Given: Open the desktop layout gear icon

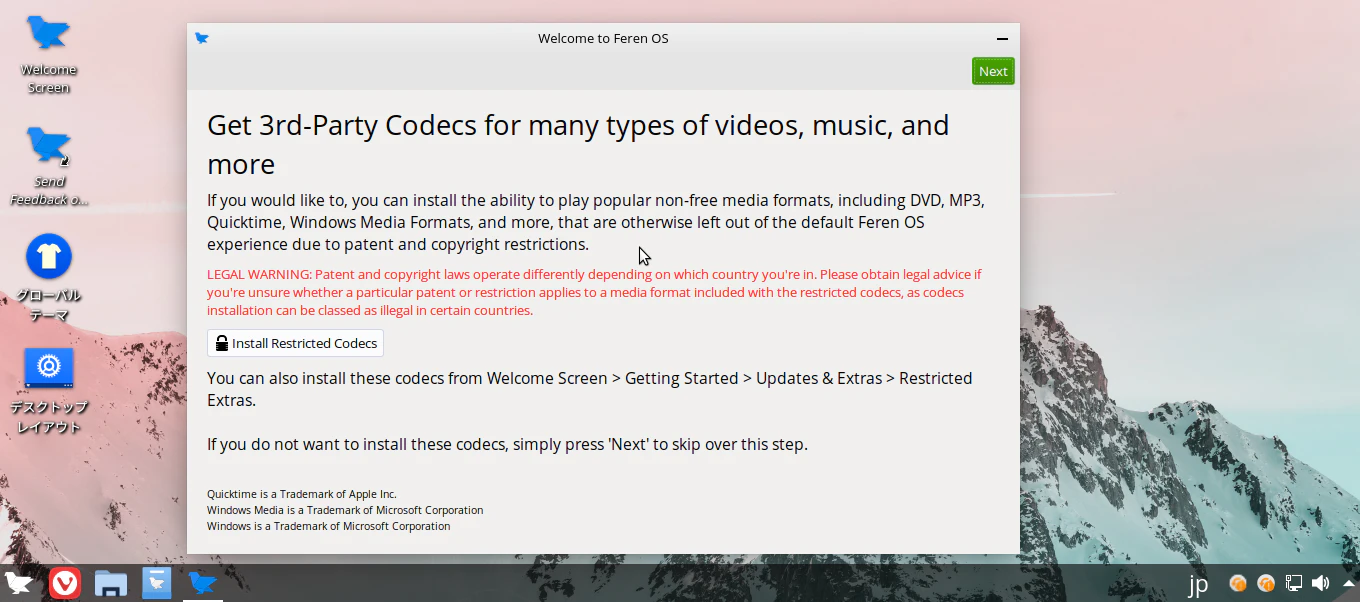Looking at the screenshot, I should [48, 390].
